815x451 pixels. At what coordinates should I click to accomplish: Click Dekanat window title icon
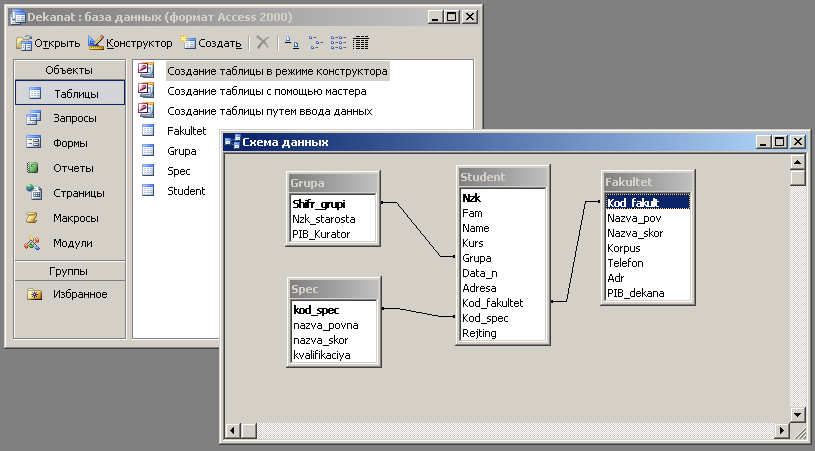coord(18,17)
